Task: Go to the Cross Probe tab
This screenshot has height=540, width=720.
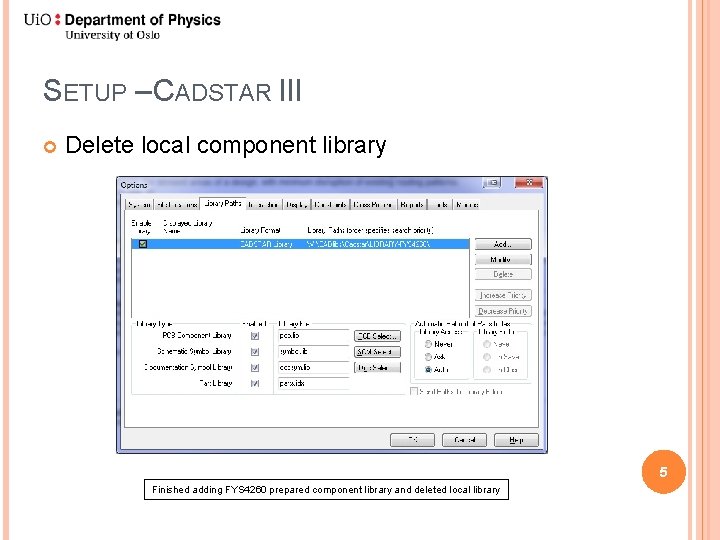Action: tap(373, 205)
